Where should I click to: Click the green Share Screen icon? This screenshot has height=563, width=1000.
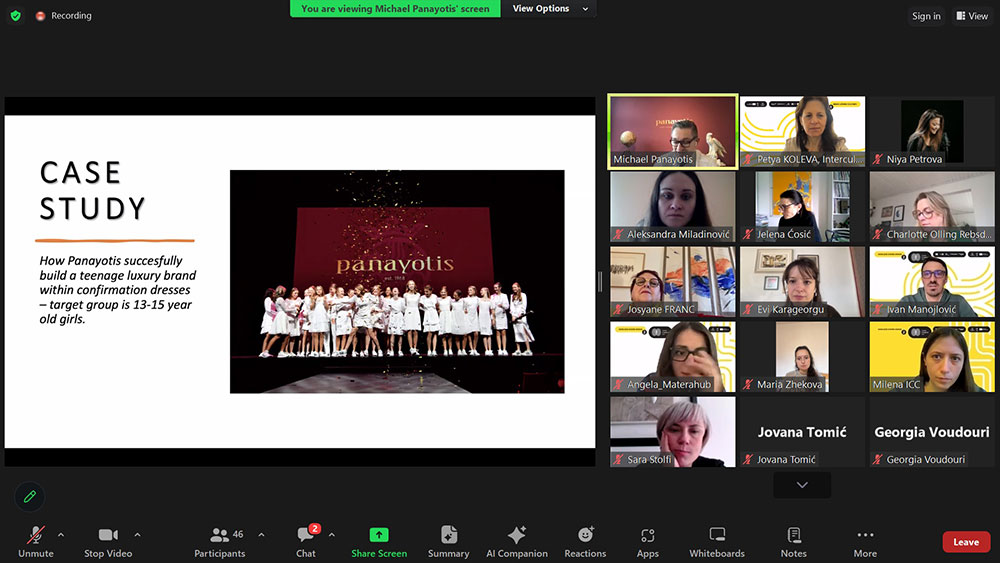[379, 536]
